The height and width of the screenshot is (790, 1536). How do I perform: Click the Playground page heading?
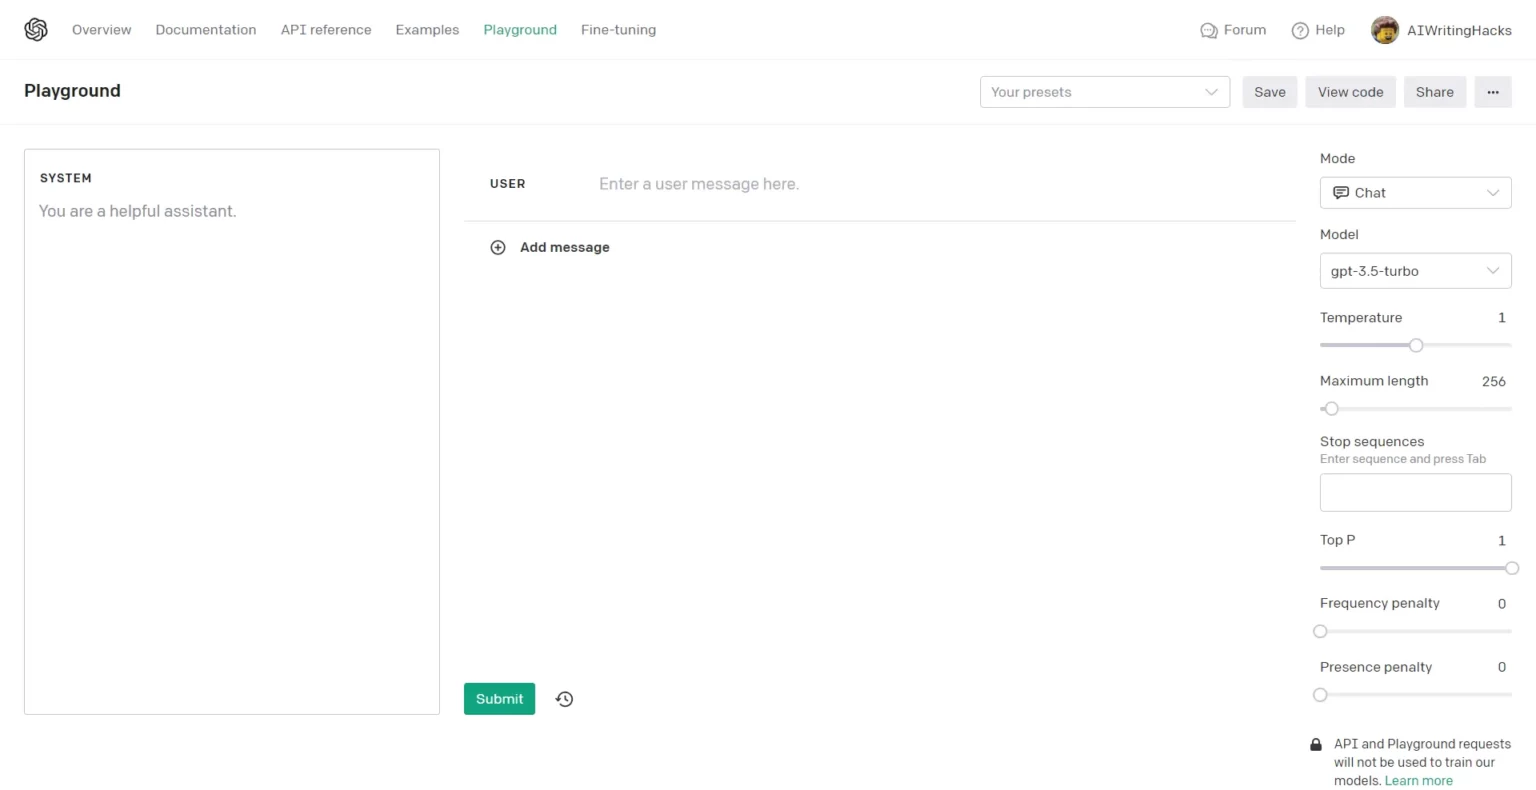tap(72, 91)
